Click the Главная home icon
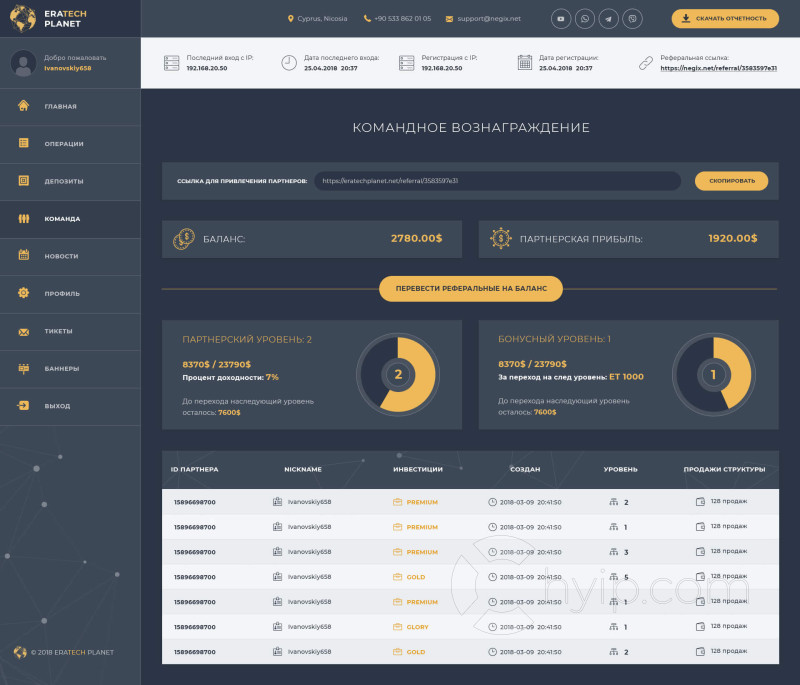The width and height of the screenshot is (800, 685). (x=23, y=106)
